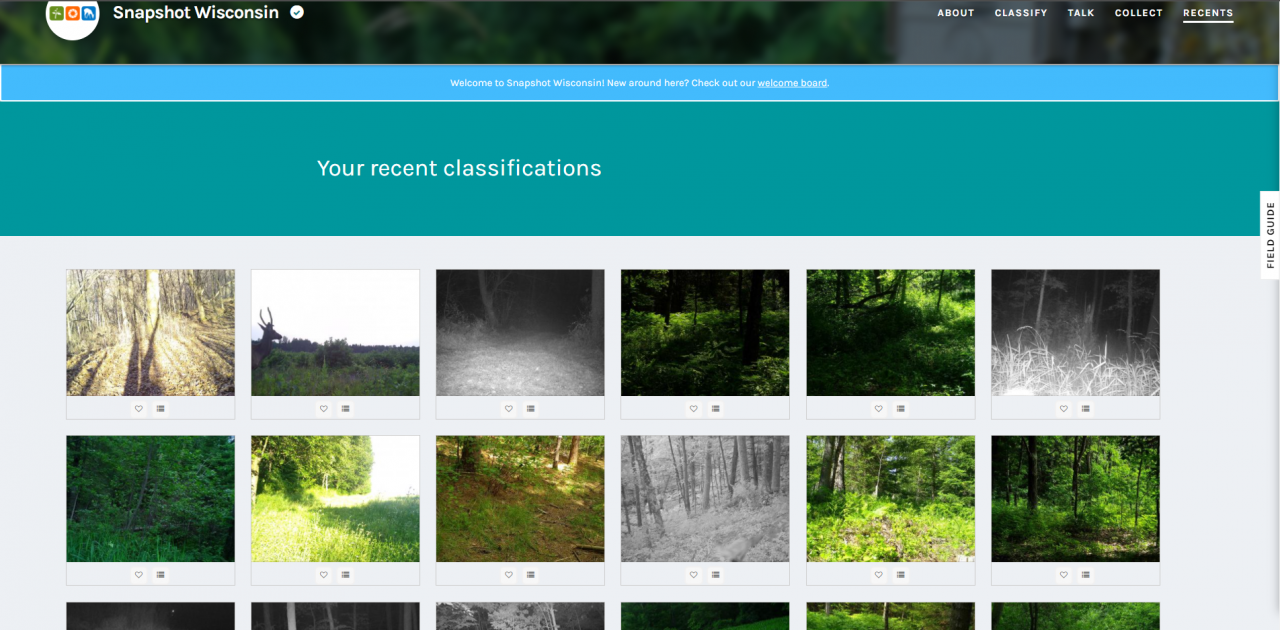View the night thumbnail with tall white grass

click(1076, 332)
